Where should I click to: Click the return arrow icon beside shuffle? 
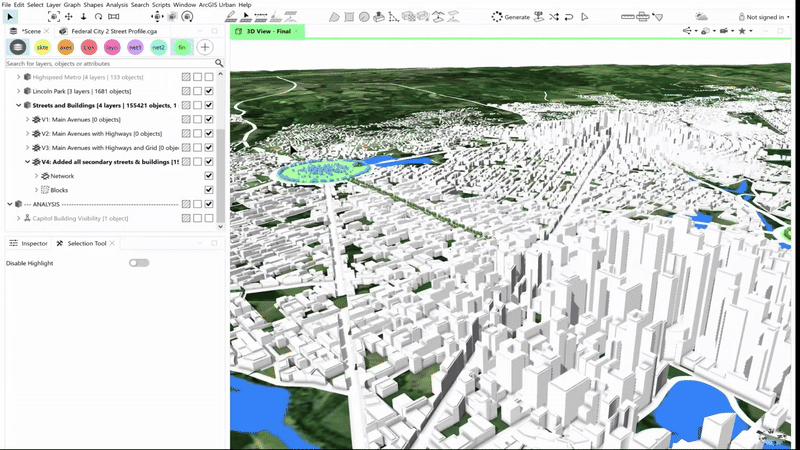pyautogui.click(x=569, y=17)
